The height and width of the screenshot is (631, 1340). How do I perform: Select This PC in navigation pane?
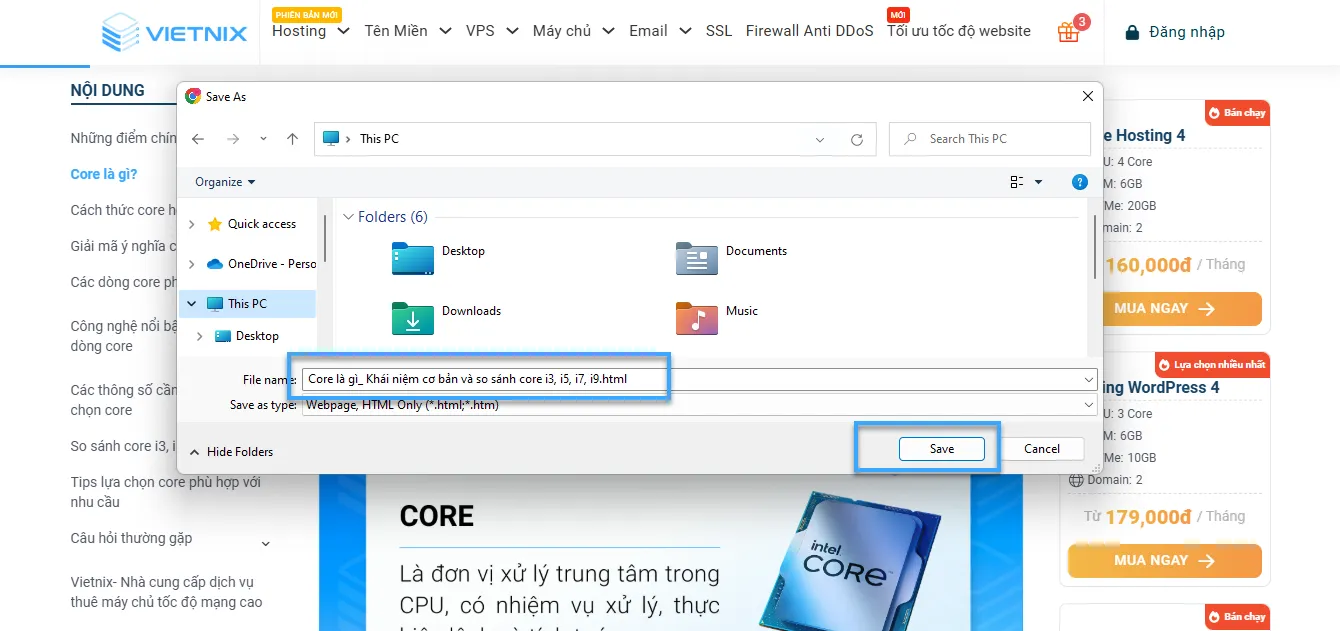point(246,304)
